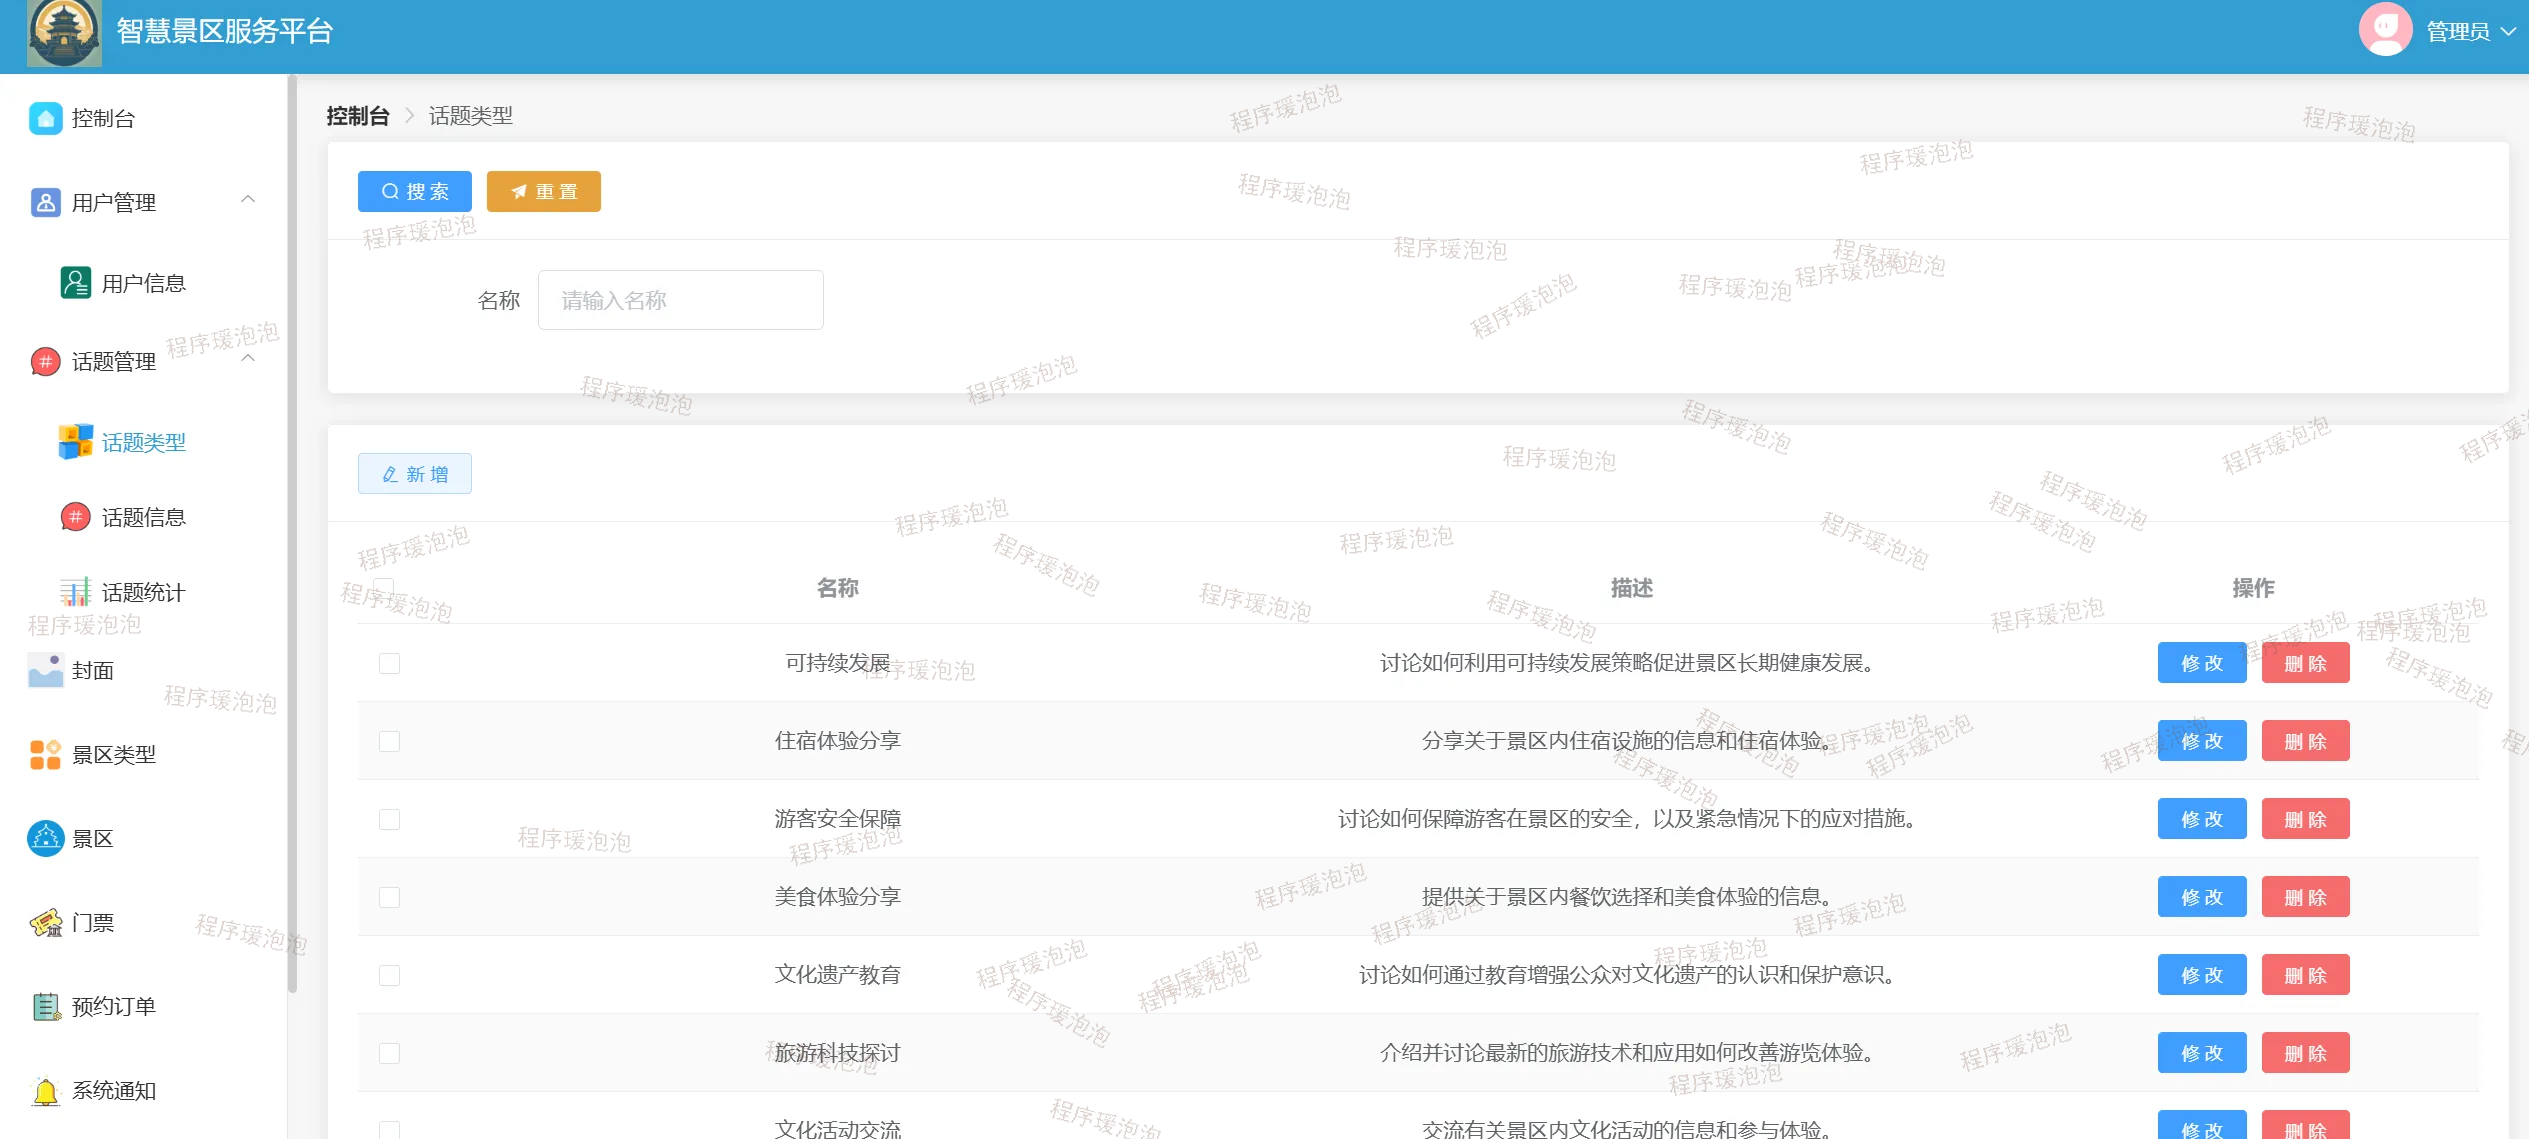This screenshot has height=1139, width=2529.
Task: Click the 封面 picture icon
Action: click(45, 670)
